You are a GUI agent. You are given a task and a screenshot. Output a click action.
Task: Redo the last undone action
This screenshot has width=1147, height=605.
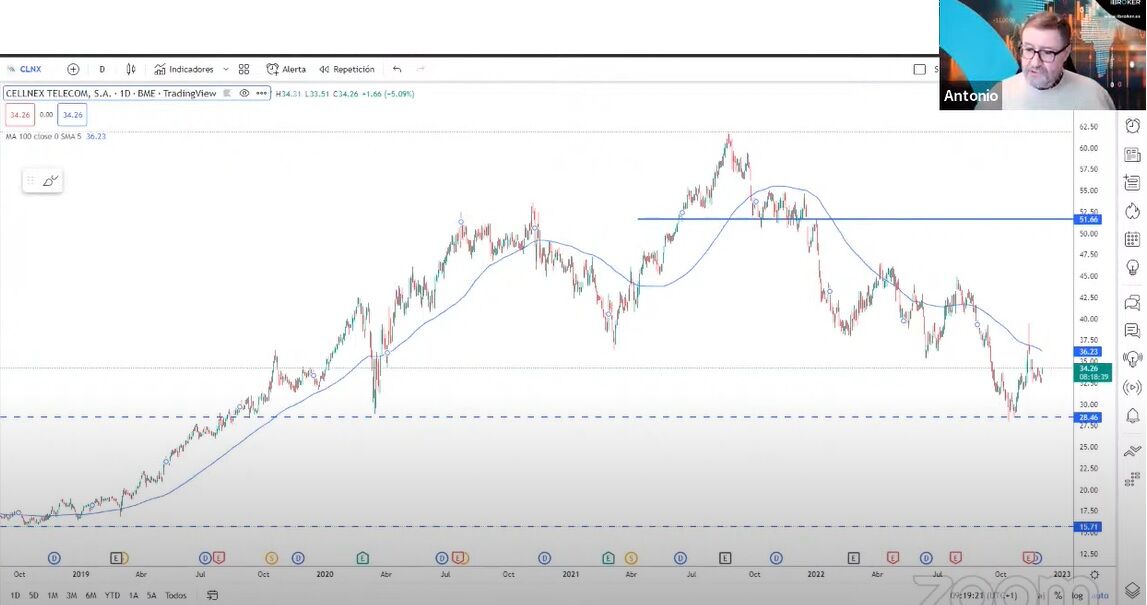[x=421, y=69]
